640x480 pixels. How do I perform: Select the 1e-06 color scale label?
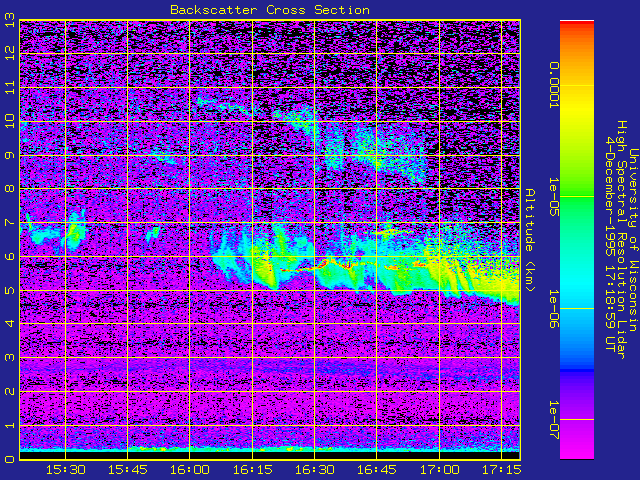pos(554,309)
